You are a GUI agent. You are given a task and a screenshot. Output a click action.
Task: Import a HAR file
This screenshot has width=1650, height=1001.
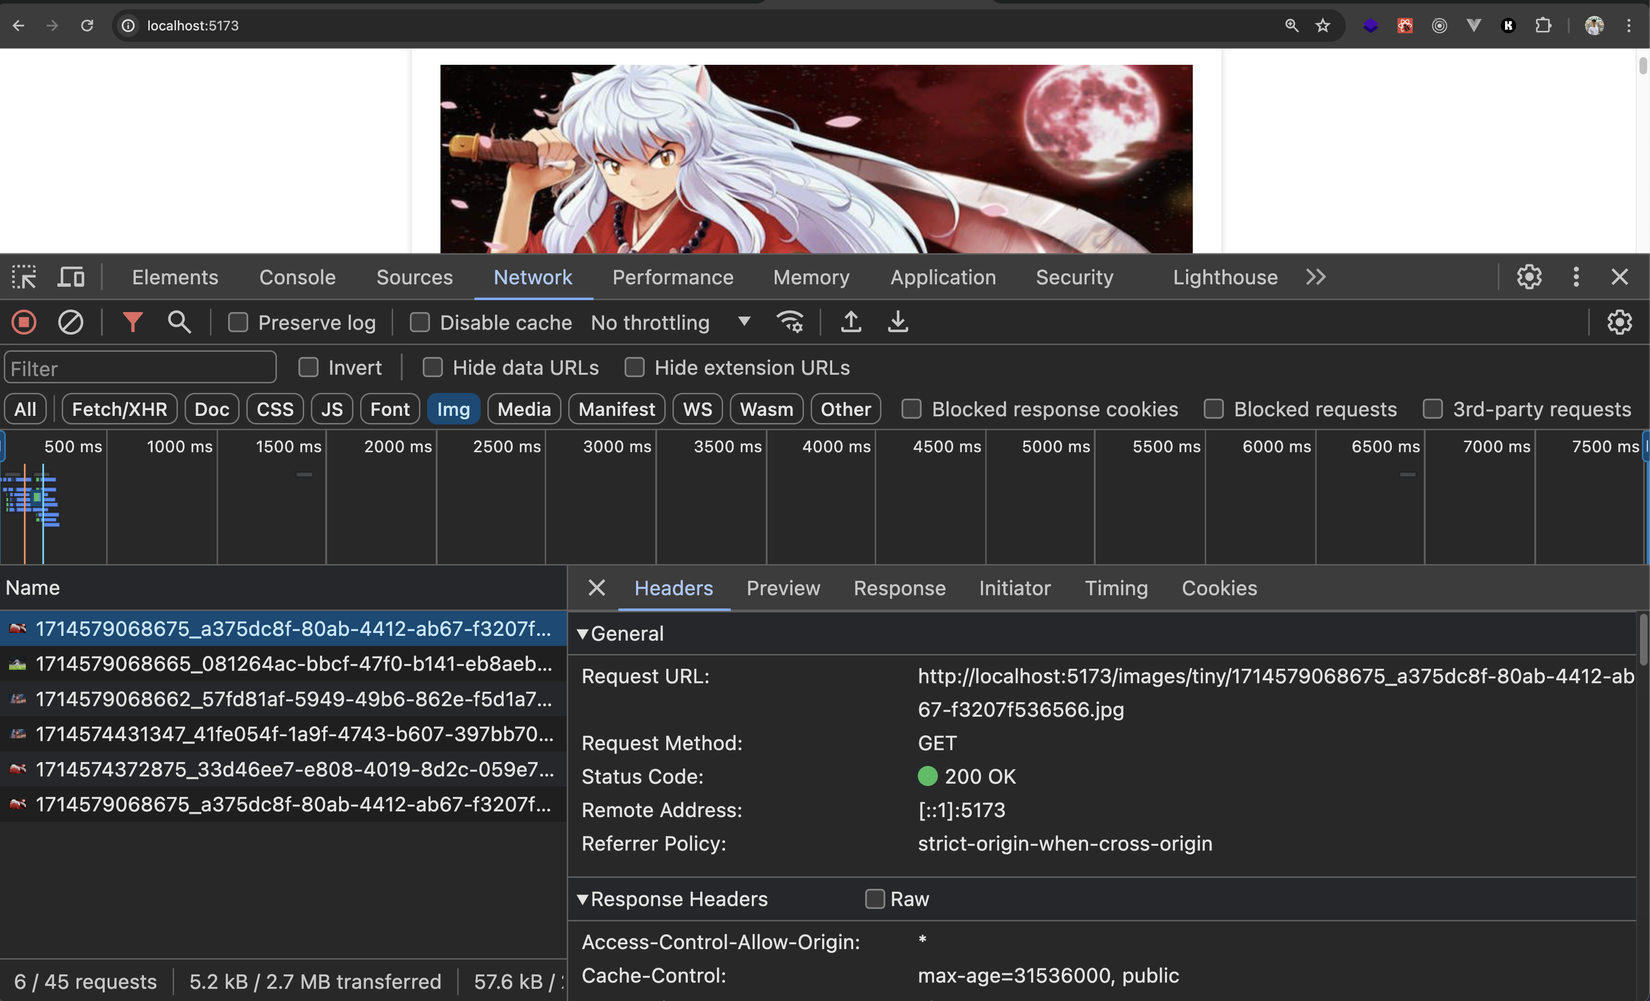(x=850, y=321)
